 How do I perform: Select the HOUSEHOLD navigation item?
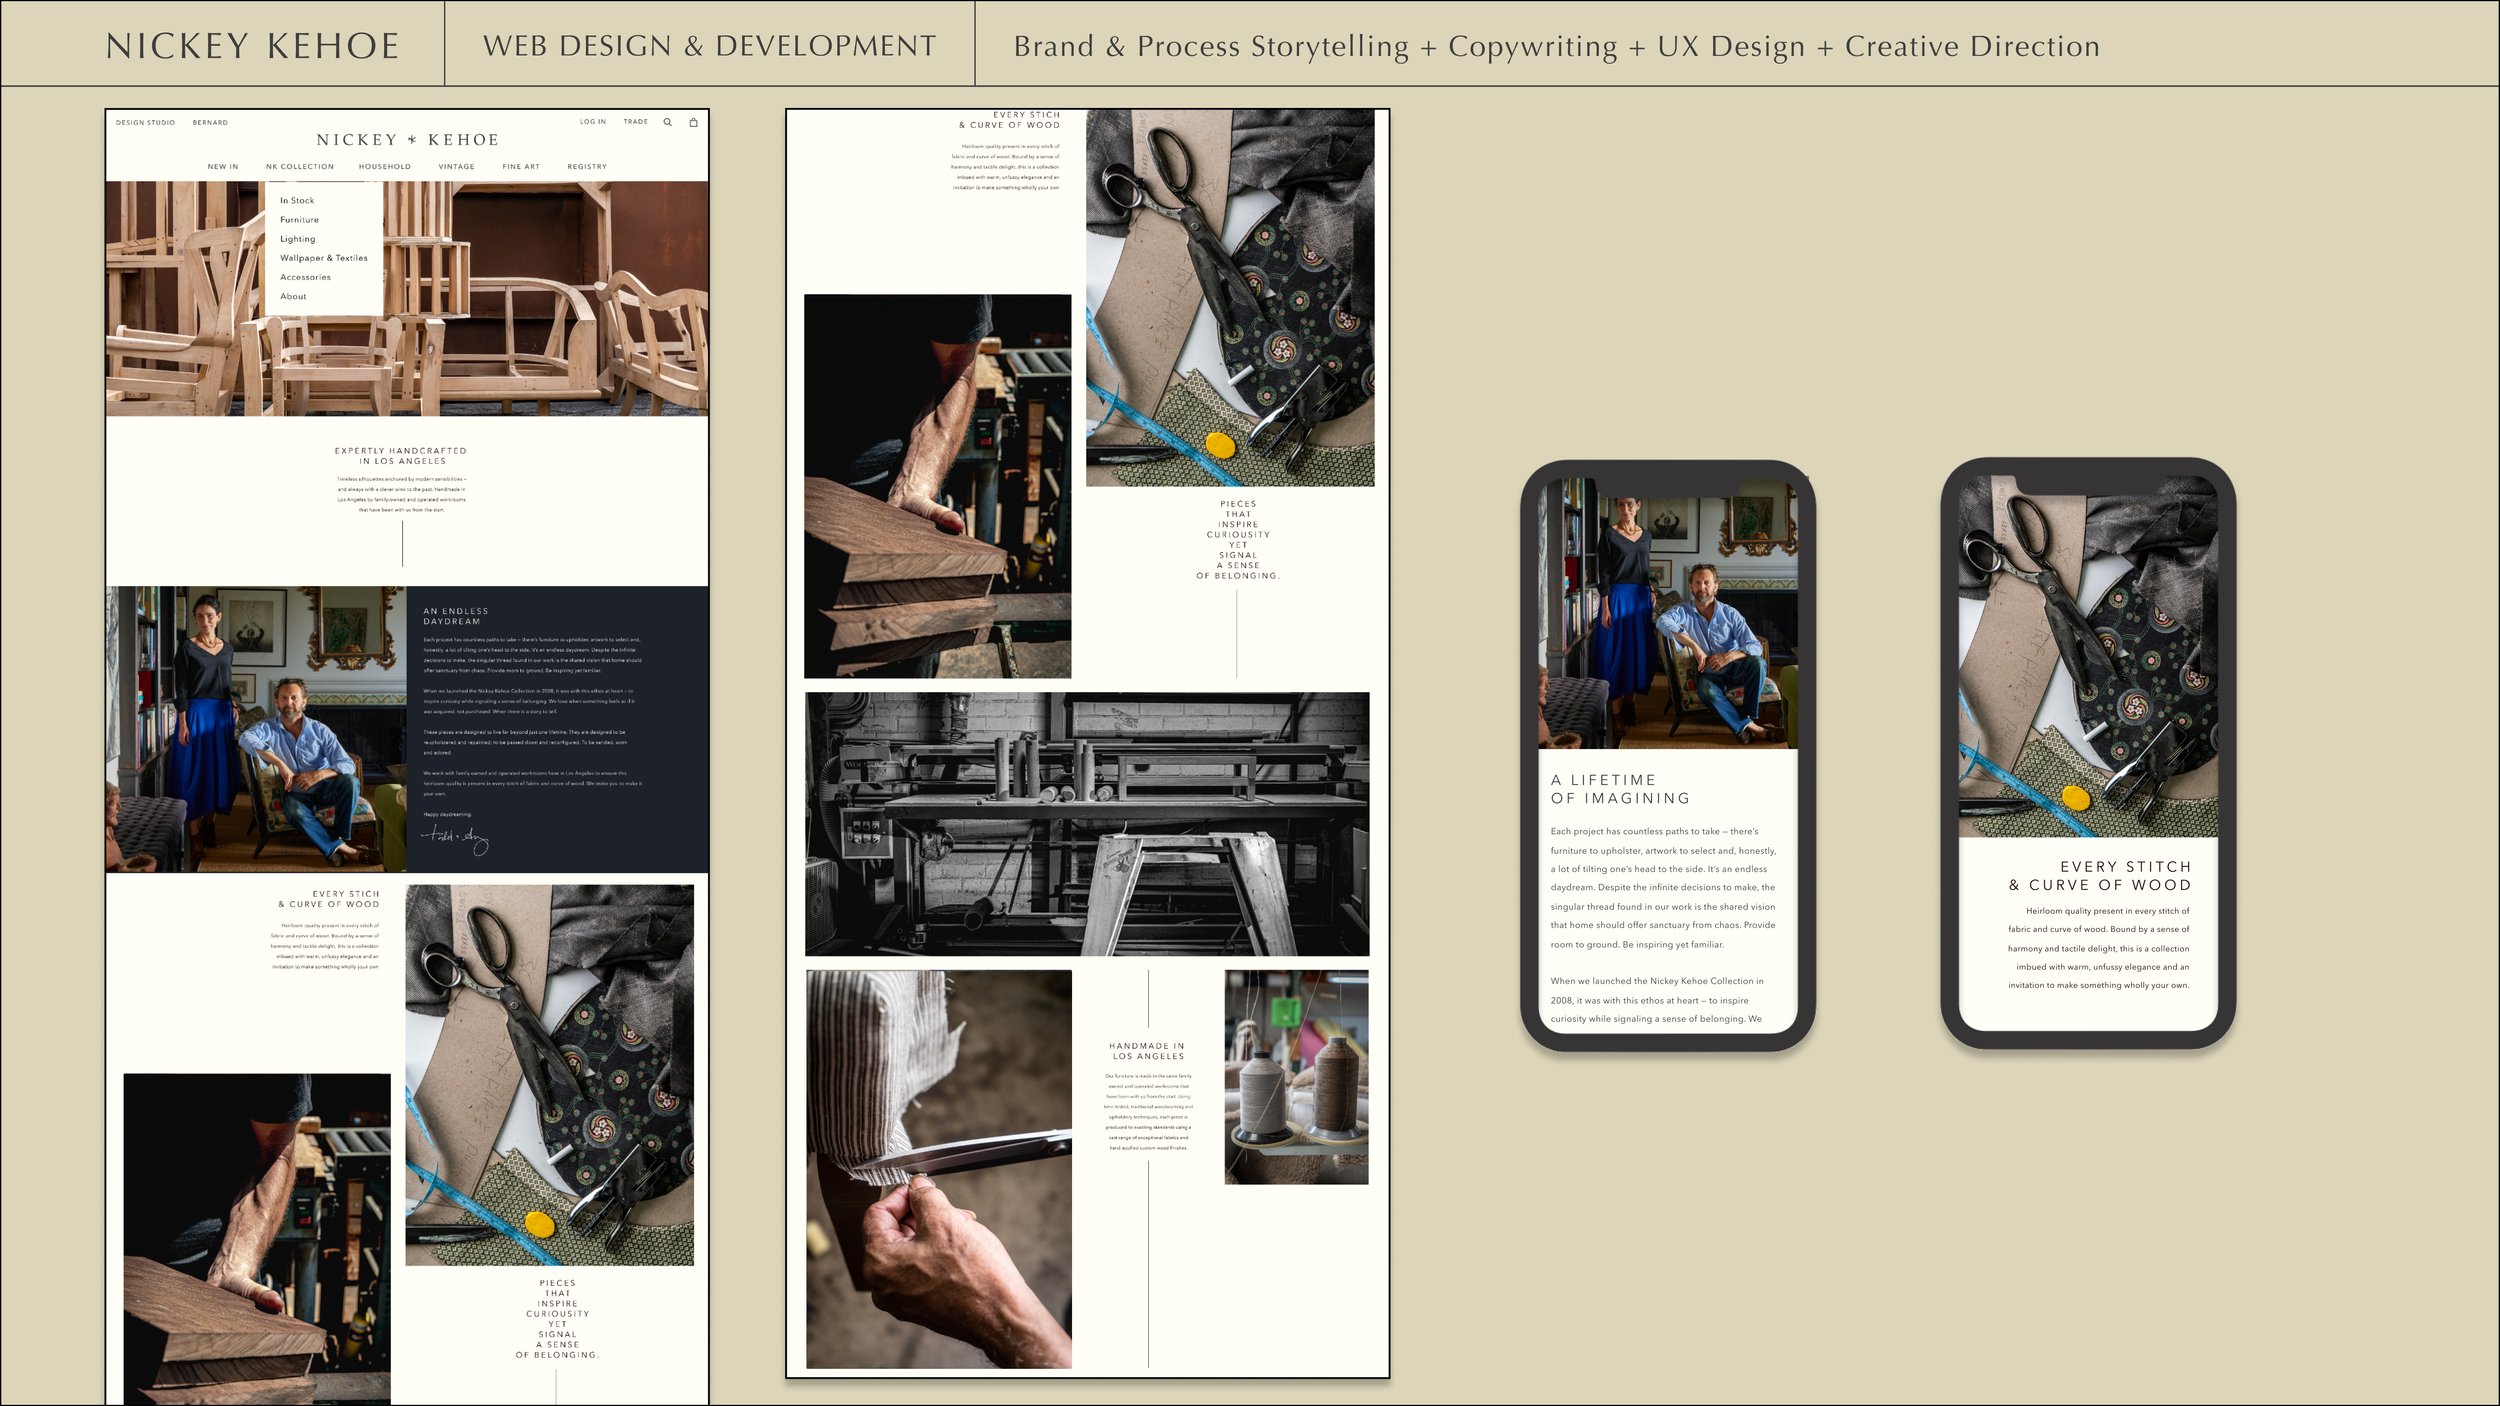(385, 167)
